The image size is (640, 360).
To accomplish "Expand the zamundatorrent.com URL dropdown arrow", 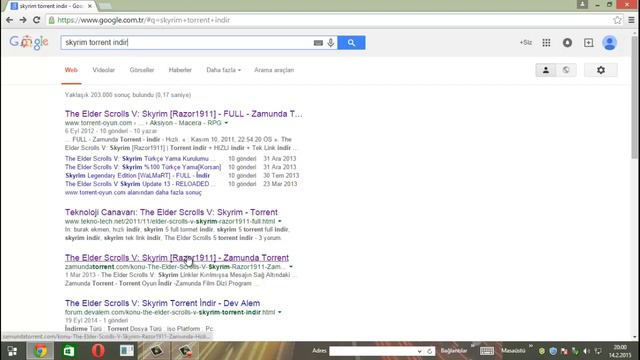I will pos(291,267).
